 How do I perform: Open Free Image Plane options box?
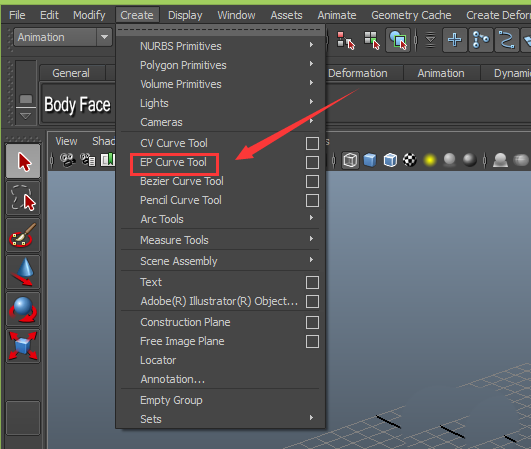pos(312,341)
